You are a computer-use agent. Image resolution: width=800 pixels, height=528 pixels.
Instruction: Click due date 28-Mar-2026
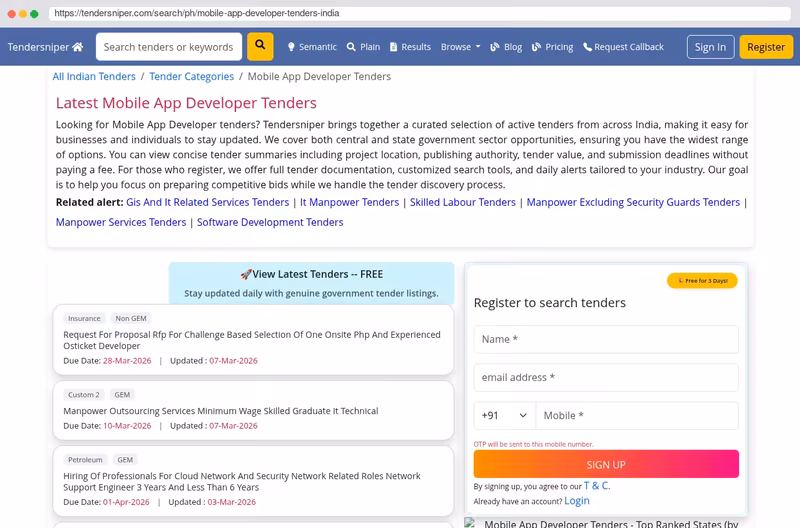127,361
